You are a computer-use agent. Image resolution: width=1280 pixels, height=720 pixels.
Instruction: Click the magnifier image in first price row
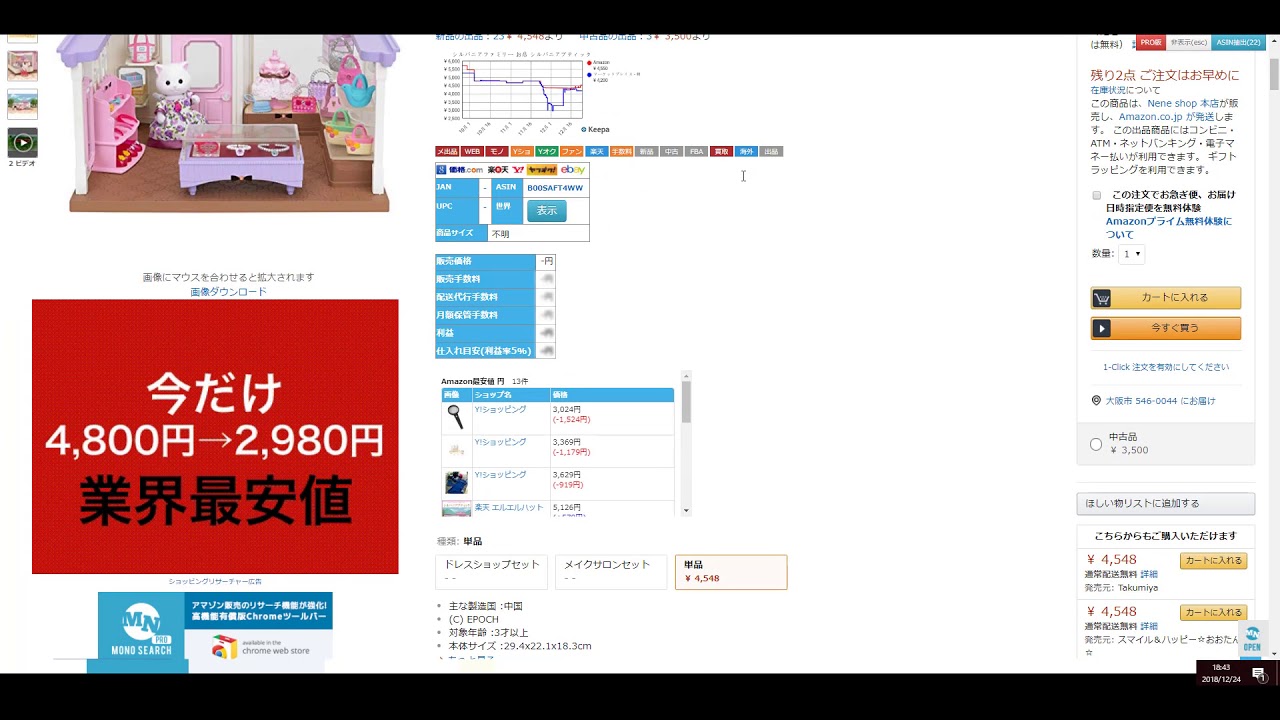pyautogui.click(x=456, y=417)
